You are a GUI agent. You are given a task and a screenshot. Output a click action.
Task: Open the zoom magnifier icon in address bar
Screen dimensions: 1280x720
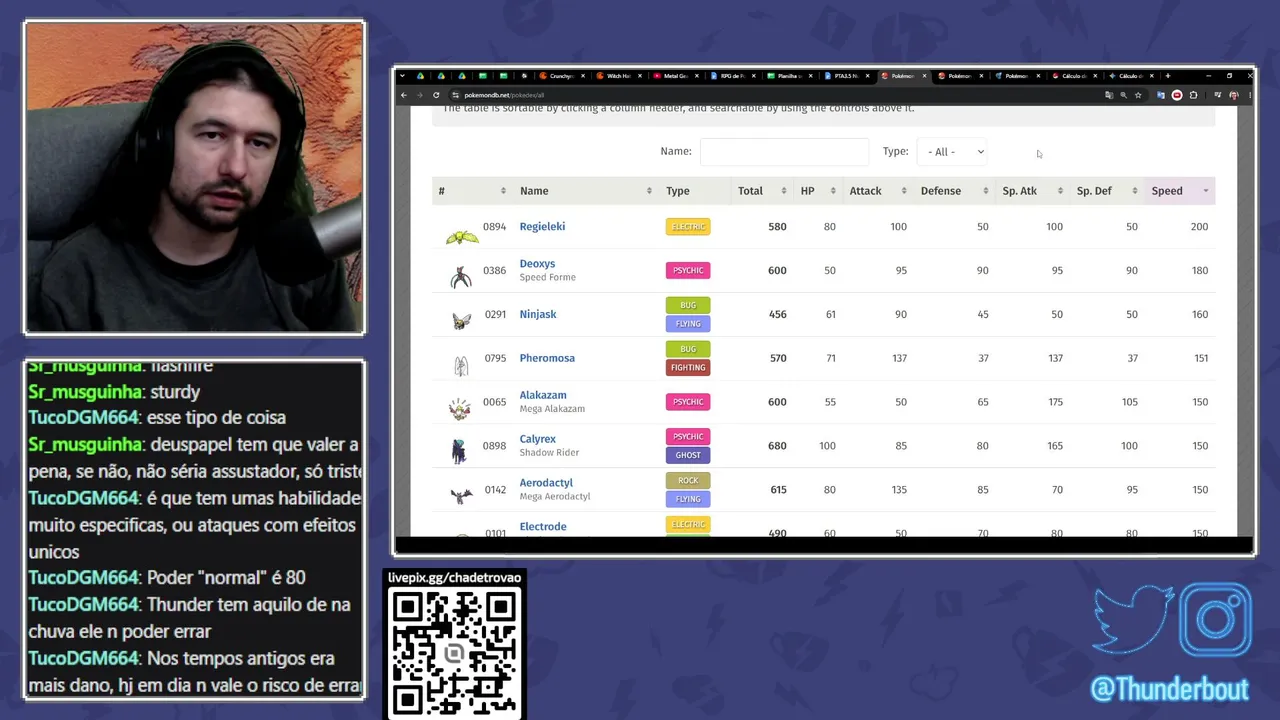coord(1123,95)
